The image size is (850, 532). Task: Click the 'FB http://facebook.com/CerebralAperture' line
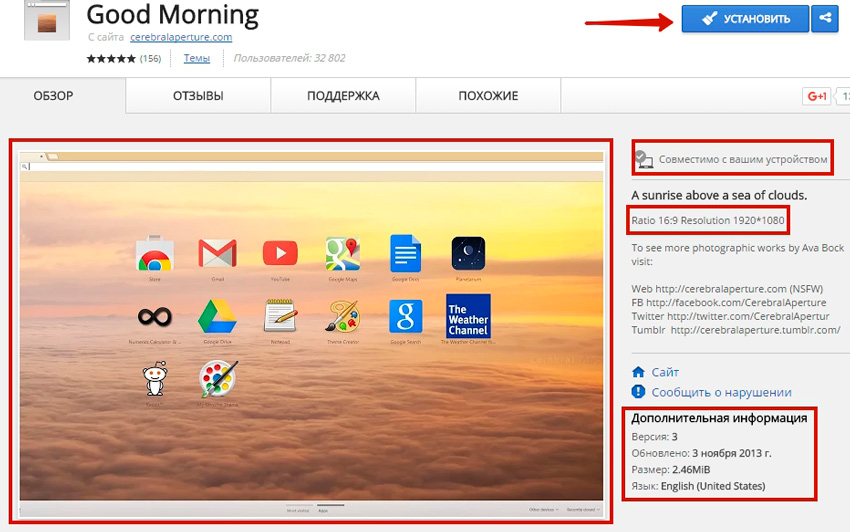coord(729,303)
